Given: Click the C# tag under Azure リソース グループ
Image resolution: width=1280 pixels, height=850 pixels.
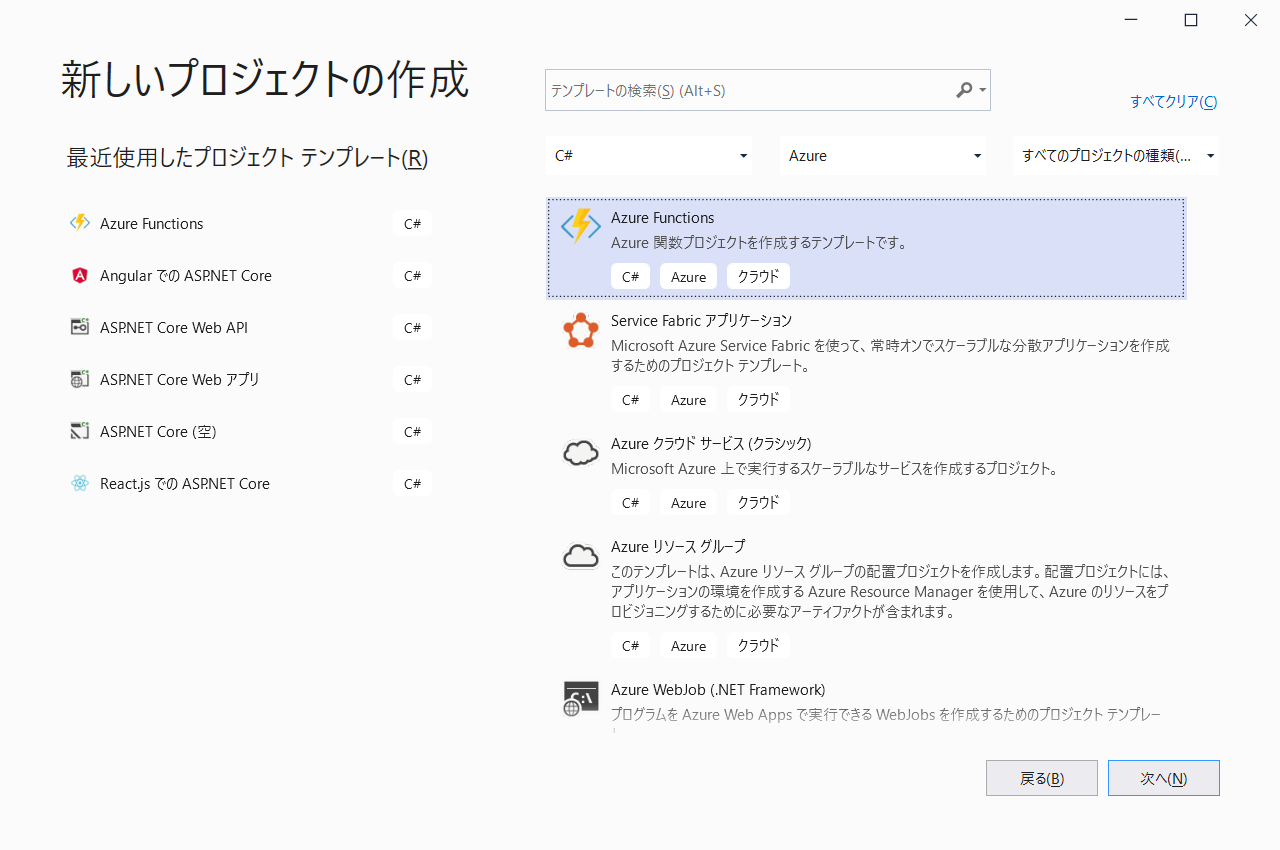Looking at the screenshot, I should click(x=631, y=646).
